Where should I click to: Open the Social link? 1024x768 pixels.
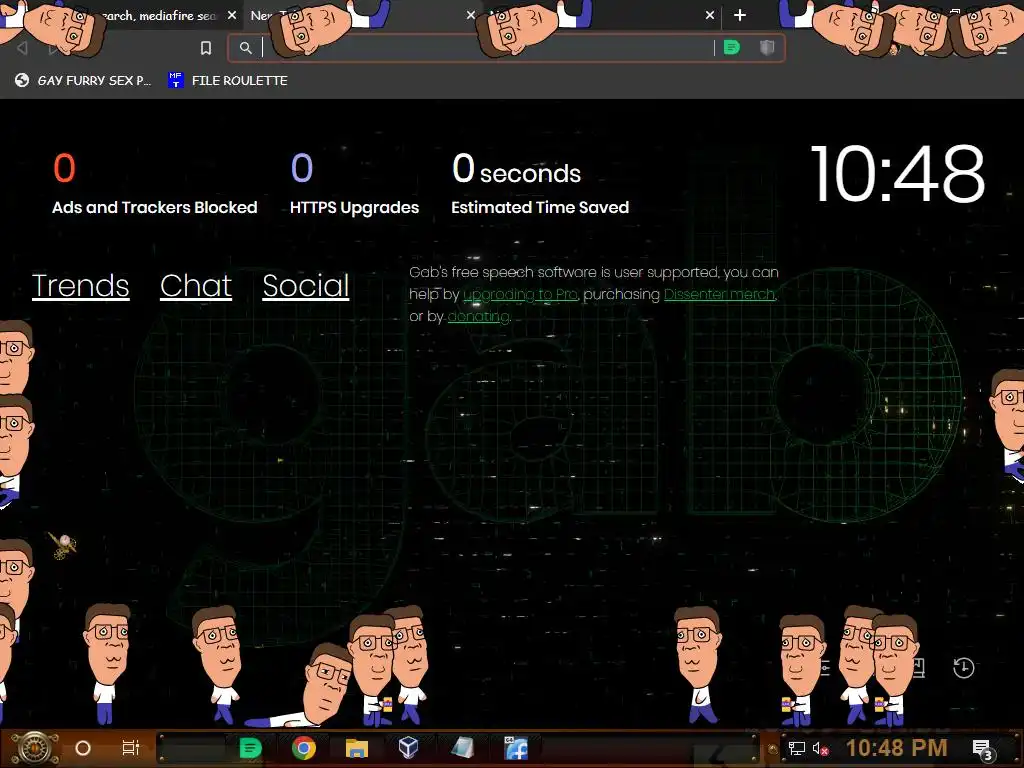tap(306, 285)
